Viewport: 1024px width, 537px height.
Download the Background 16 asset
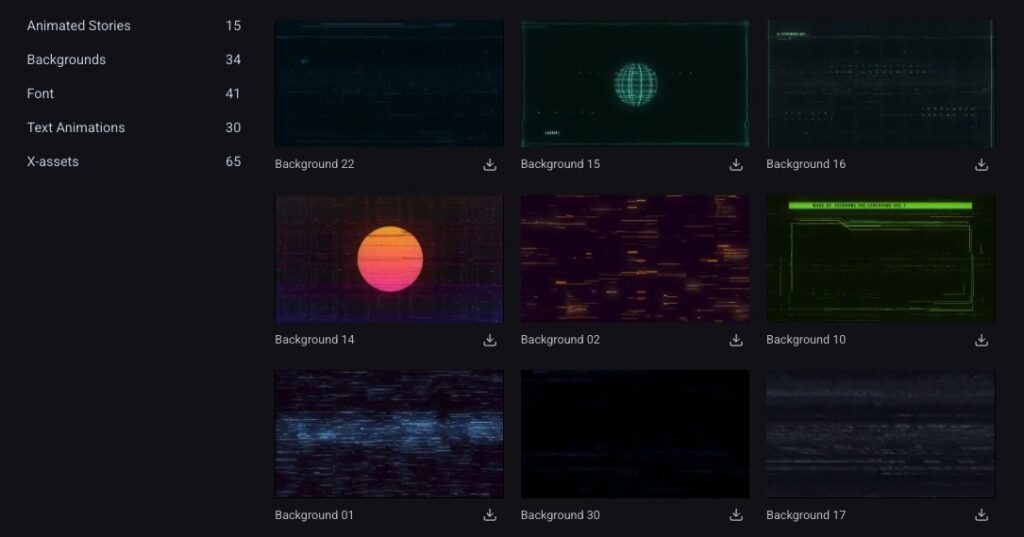tap(982, 165)
